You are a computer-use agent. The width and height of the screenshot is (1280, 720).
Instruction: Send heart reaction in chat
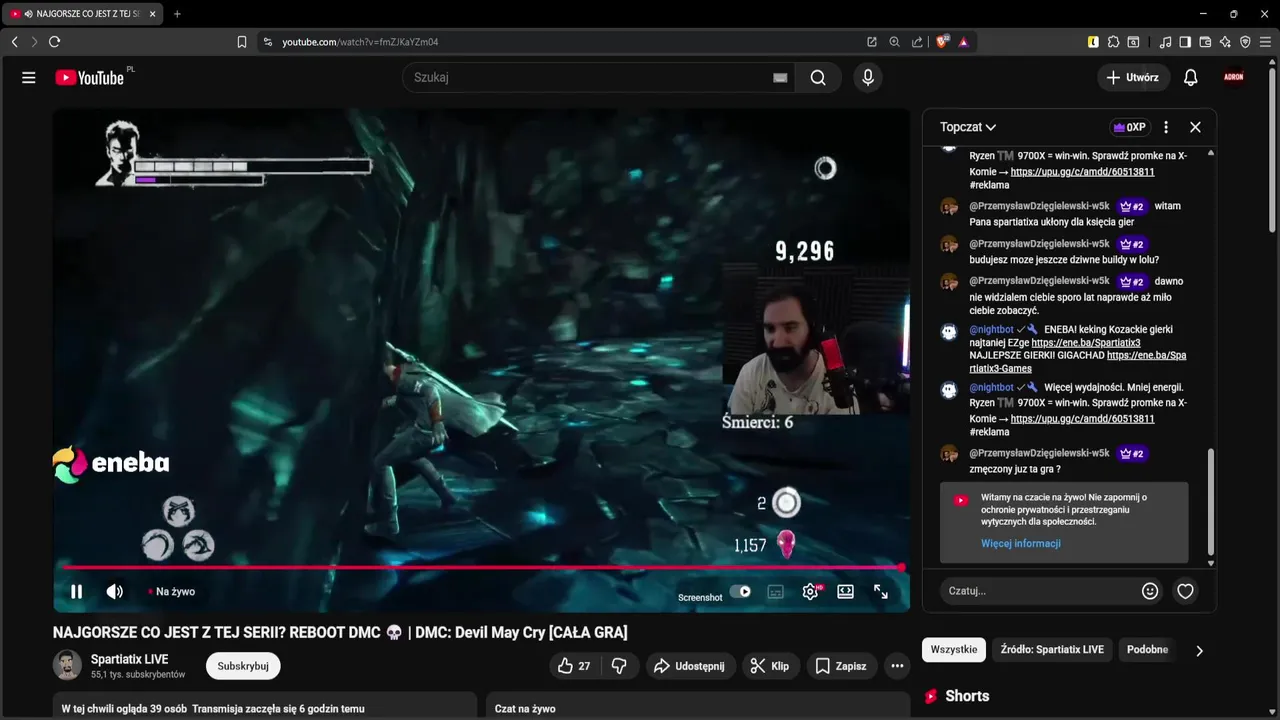pyautogui.click(x=1185, y=591)
